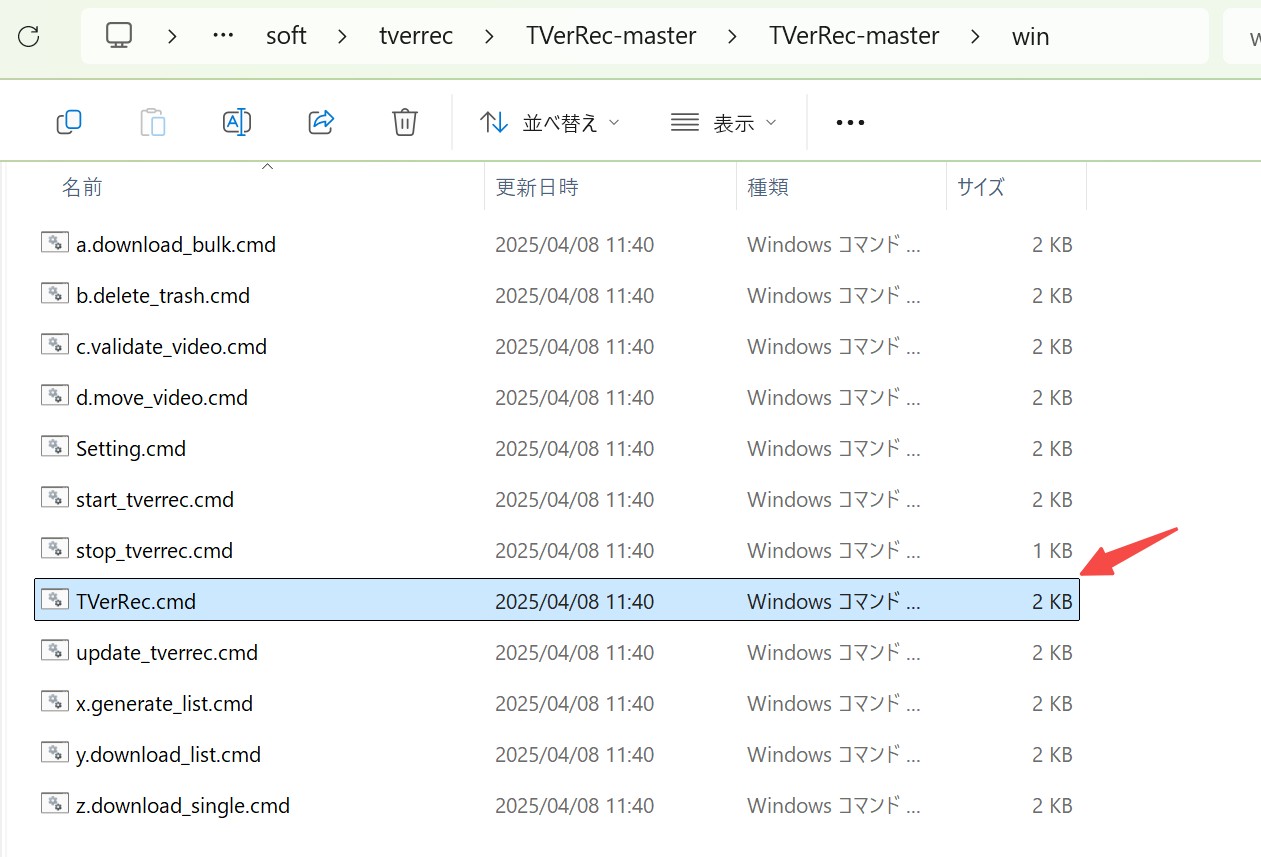Go to the tverrec folder in breadcrumb
The image size is (1261, 857).
[416, 37]
